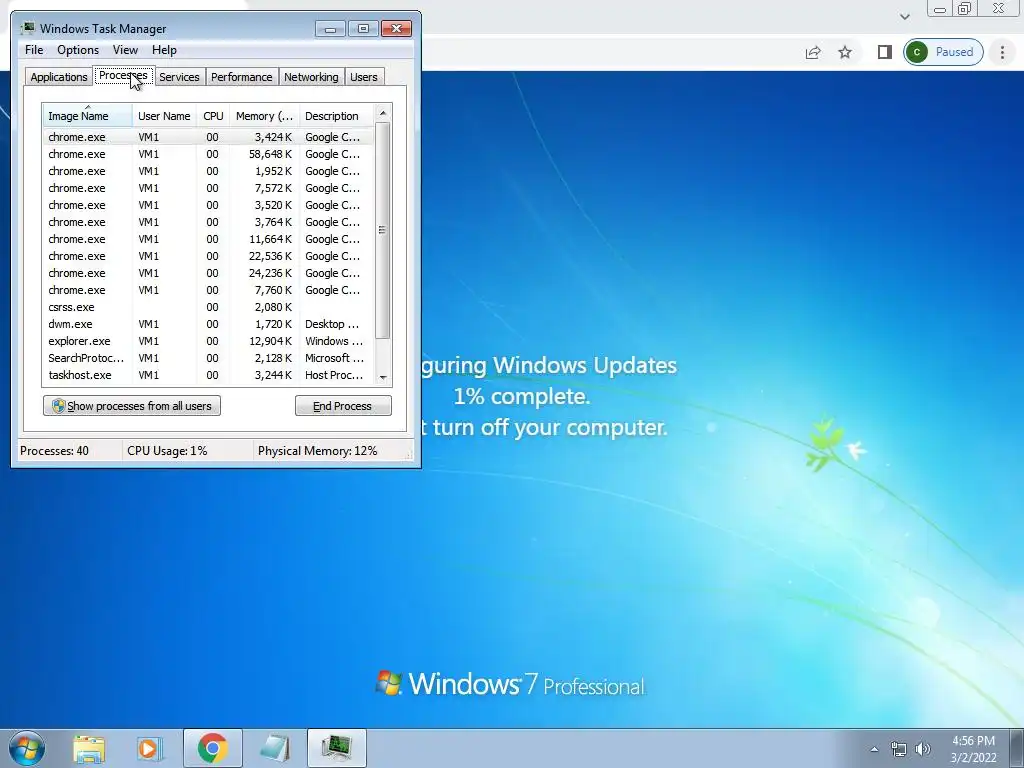Select the explorer.exe process row

coord(209,341)
